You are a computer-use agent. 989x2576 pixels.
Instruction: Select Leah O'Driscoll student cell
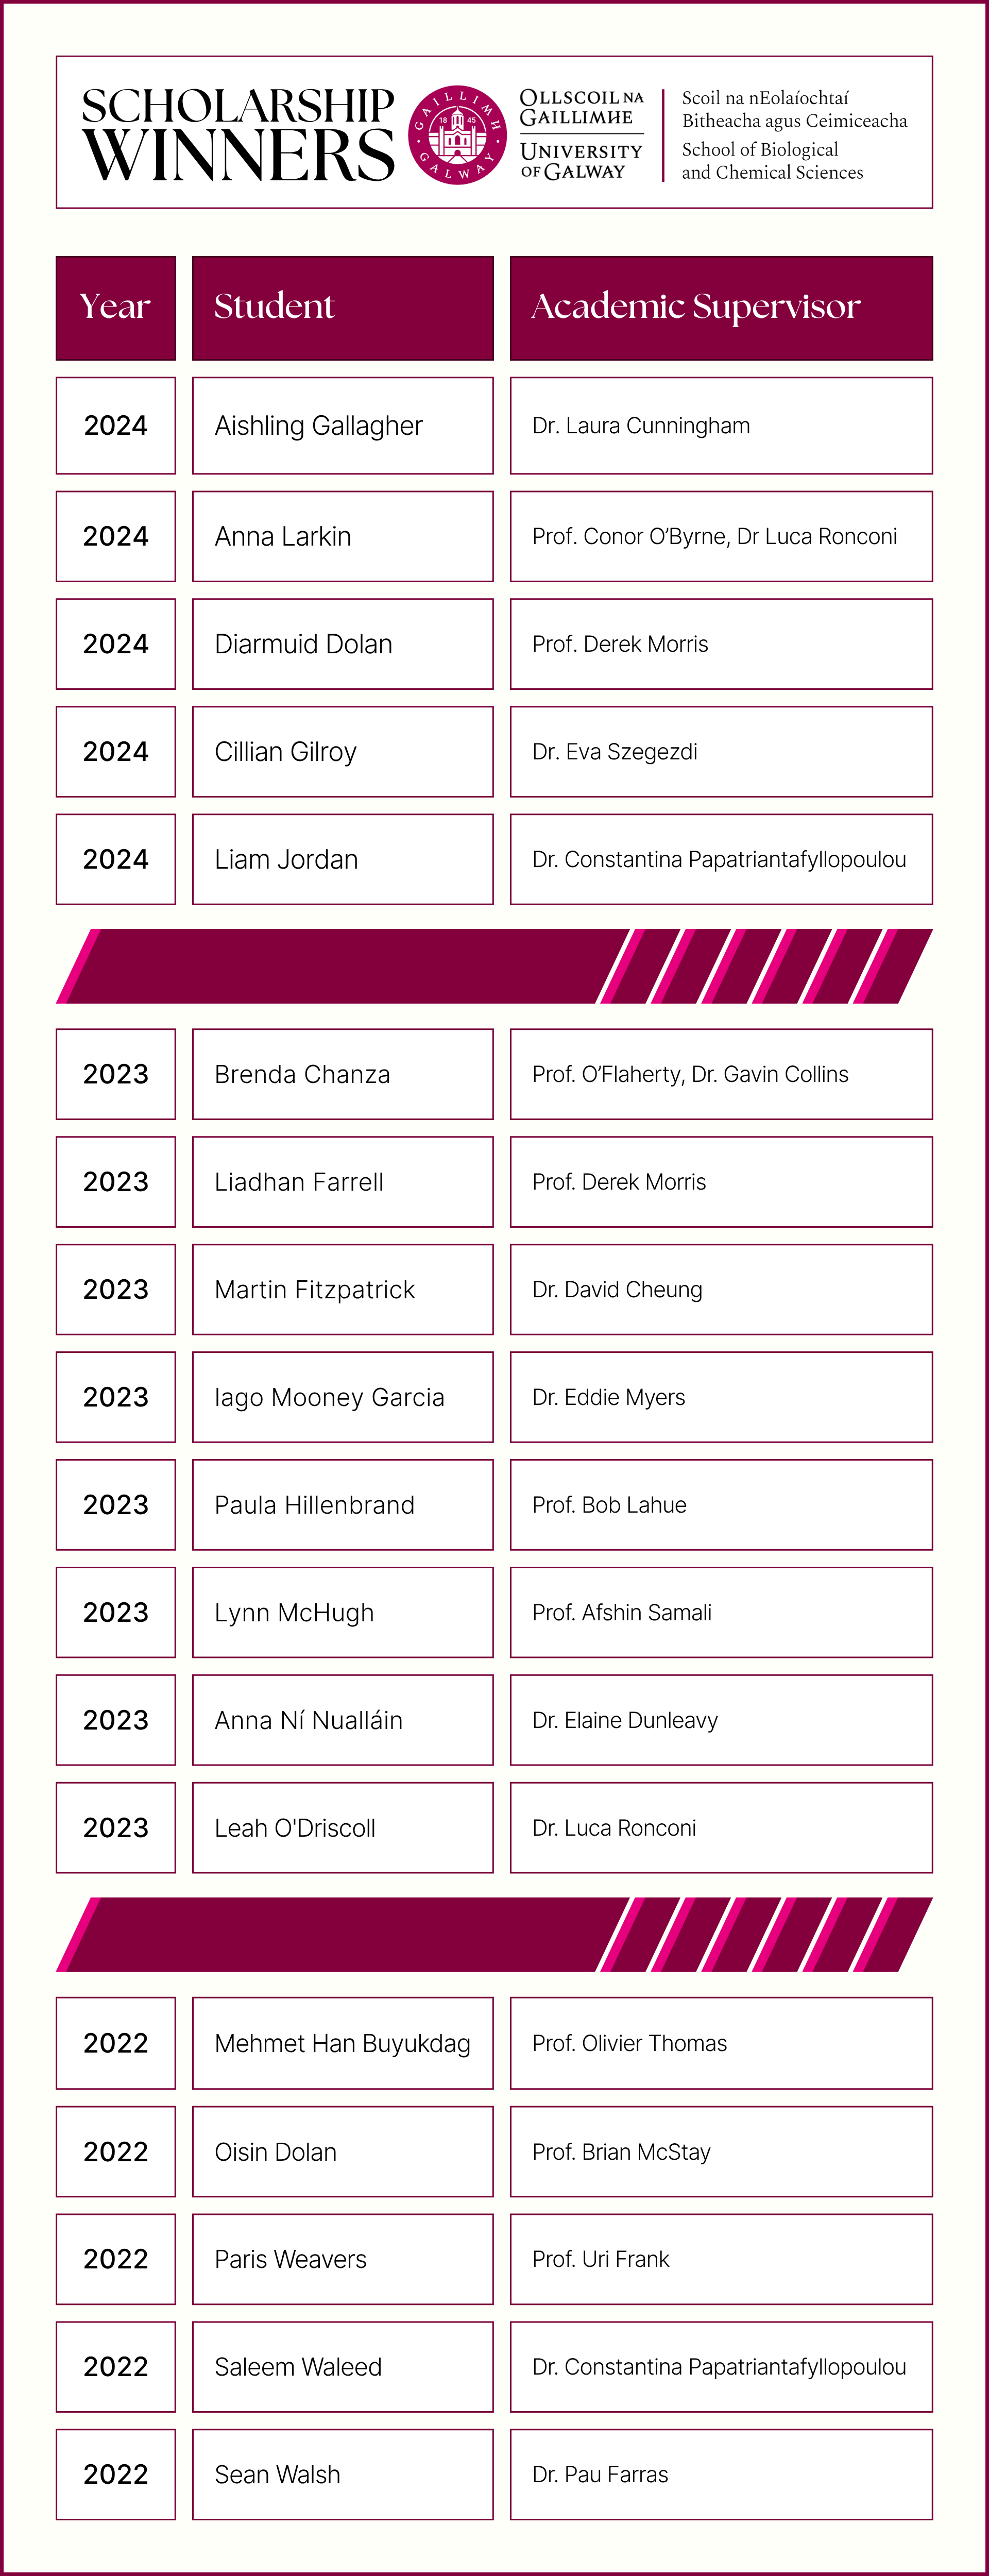pos(342,1828)
